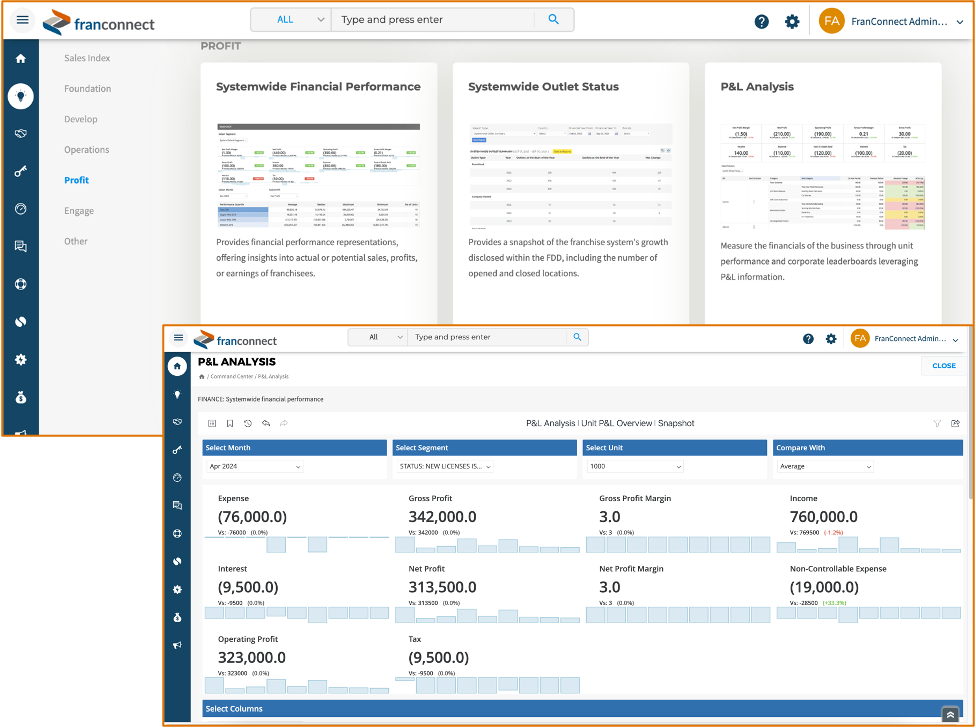Click Gross Profit value 342,000.0
976x728 pixels.
443,517
